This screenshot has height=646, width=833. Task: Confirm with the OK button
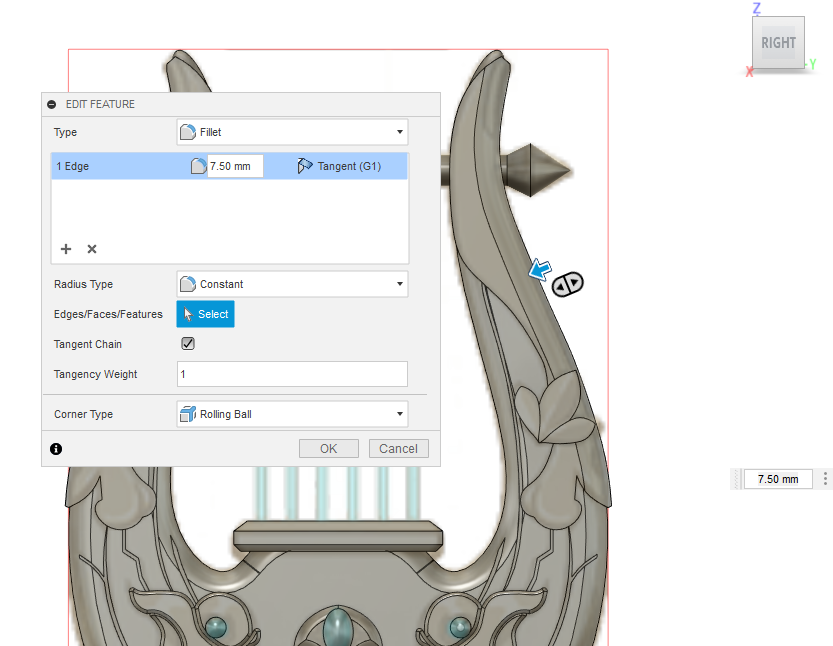(329, 449)
